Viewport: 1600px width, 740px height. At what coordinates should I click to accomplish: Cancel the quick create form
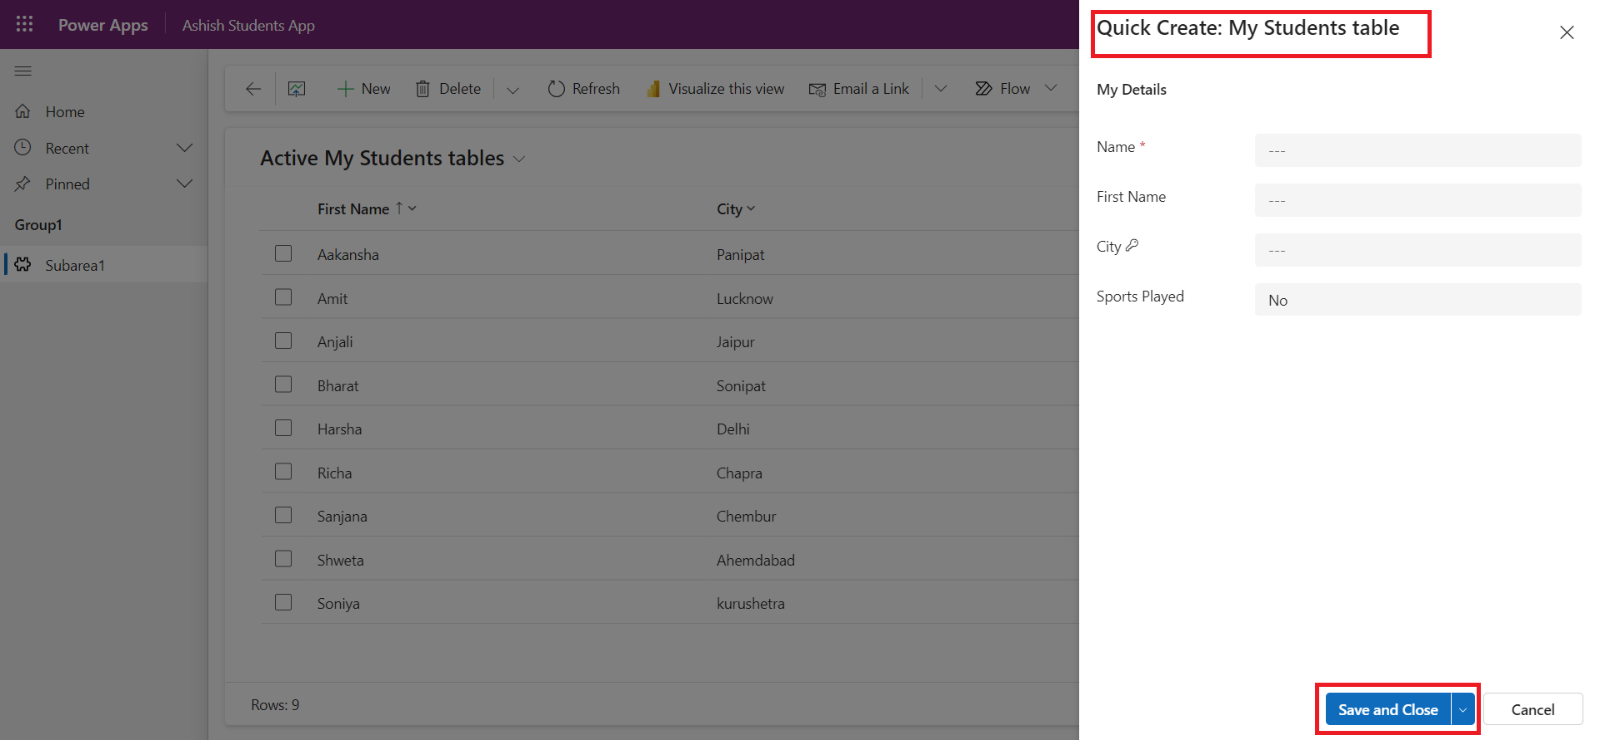pos(1532,710)
